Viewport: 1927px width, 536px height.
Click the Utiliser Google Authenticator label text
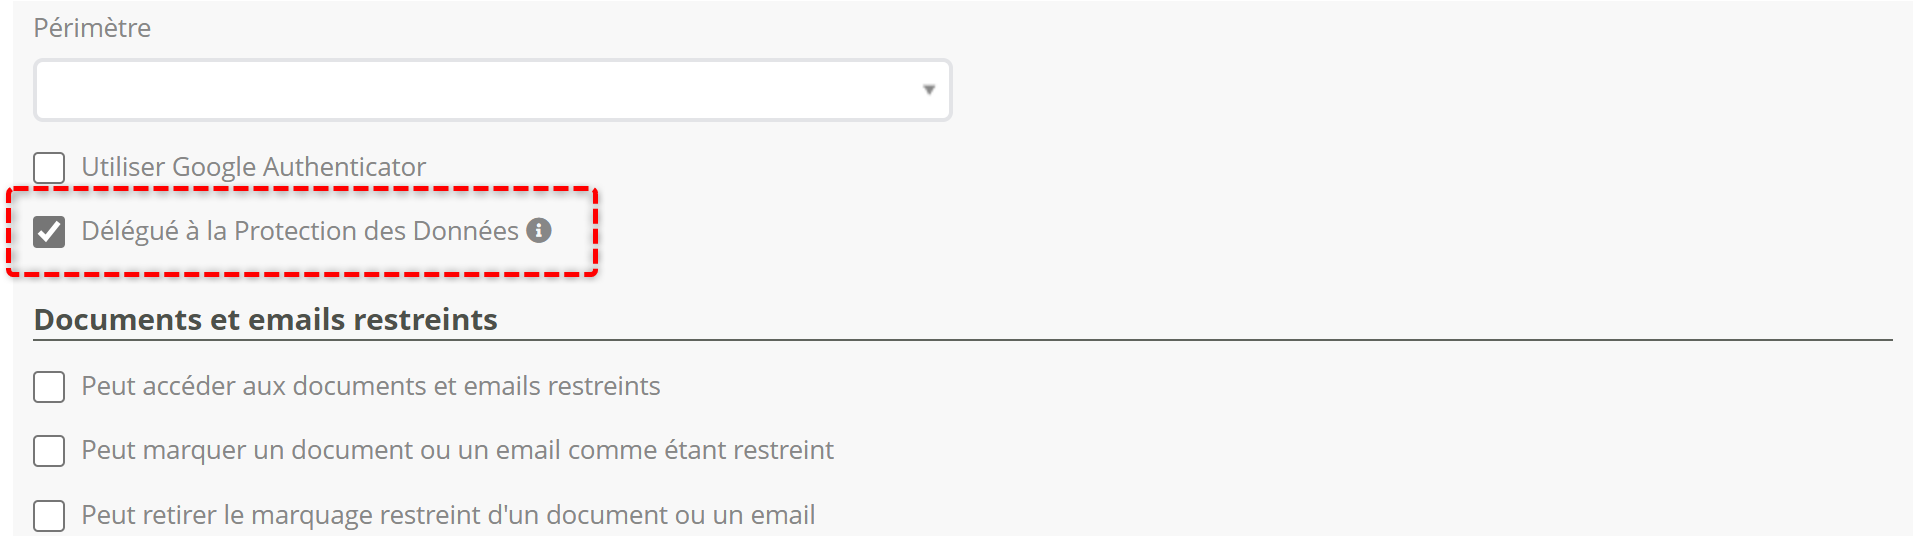253,167
